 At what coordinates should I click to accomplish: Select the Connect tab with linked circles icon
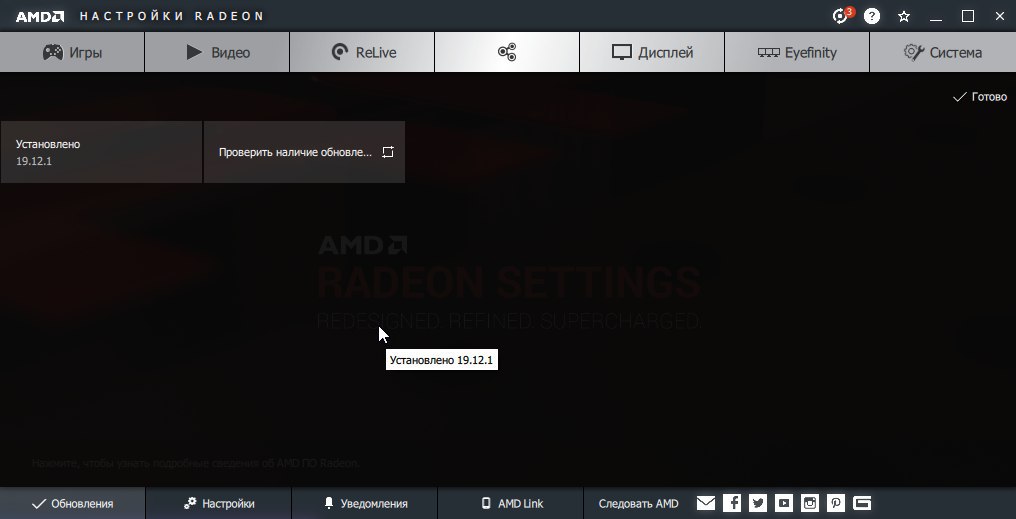(x=507, y=52)
